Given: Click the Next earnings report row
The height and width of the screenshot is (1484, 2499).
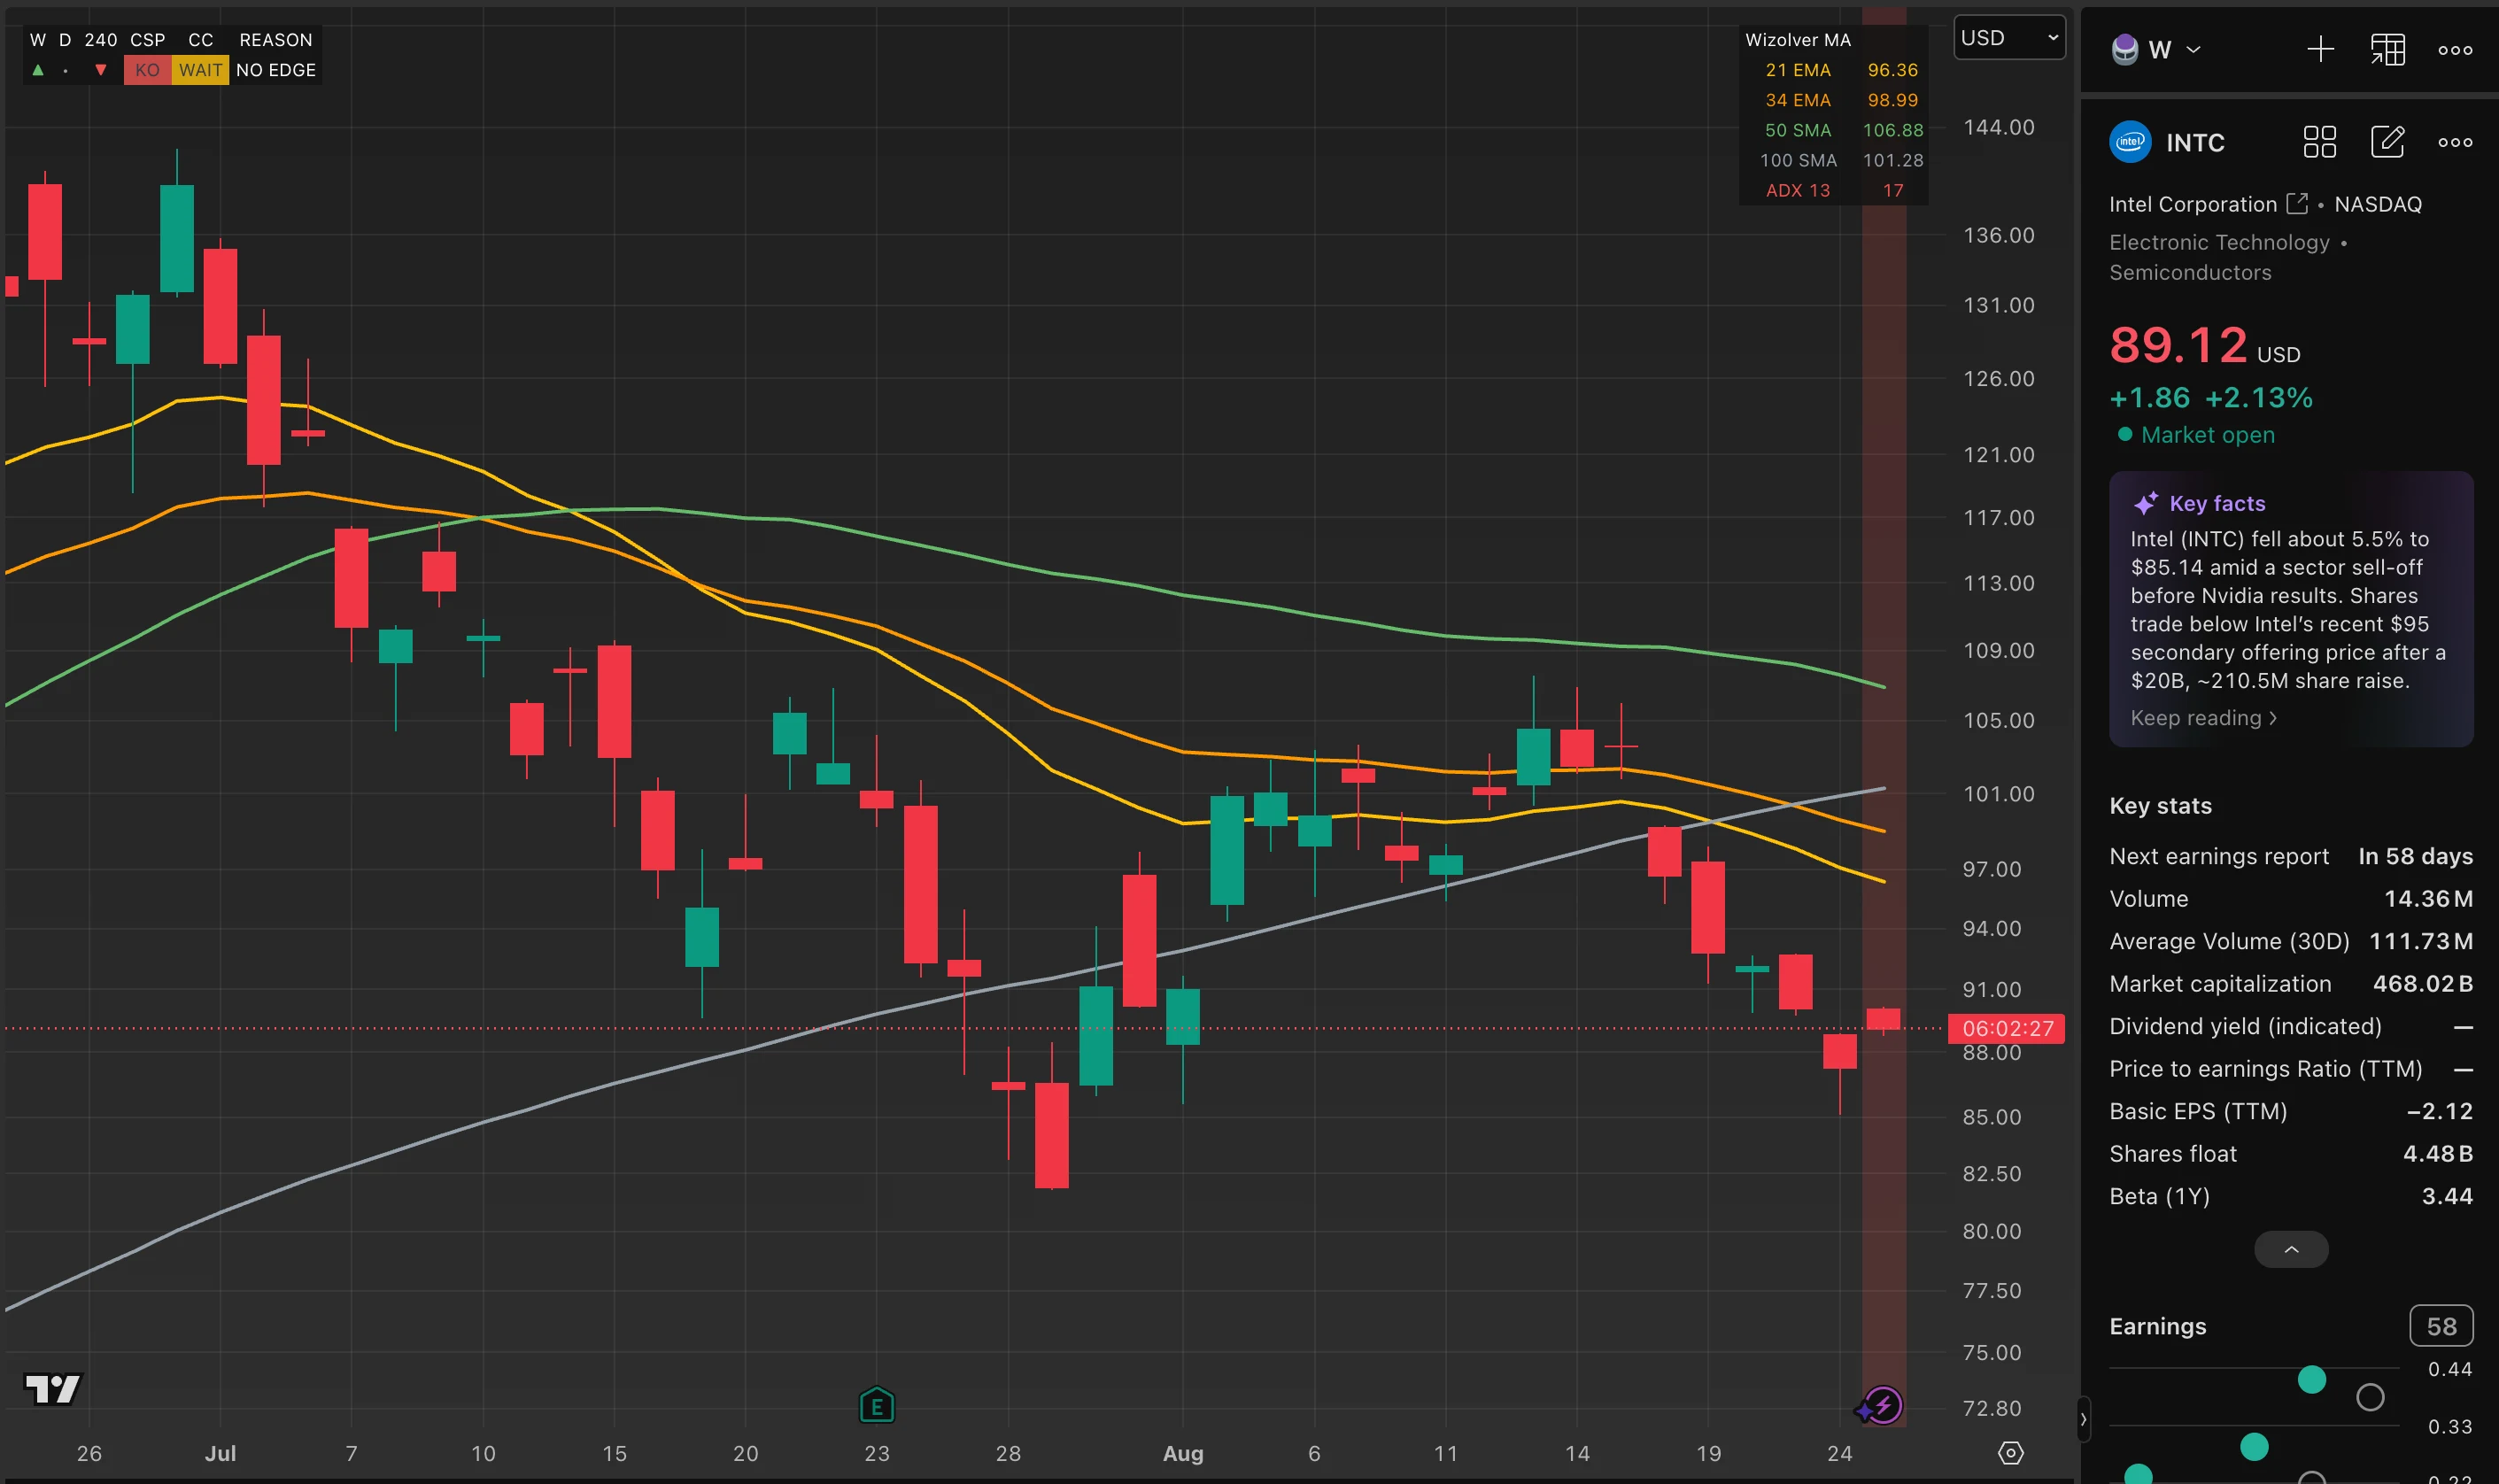Looking at the screenshot, I should [x=2291, y=856].
